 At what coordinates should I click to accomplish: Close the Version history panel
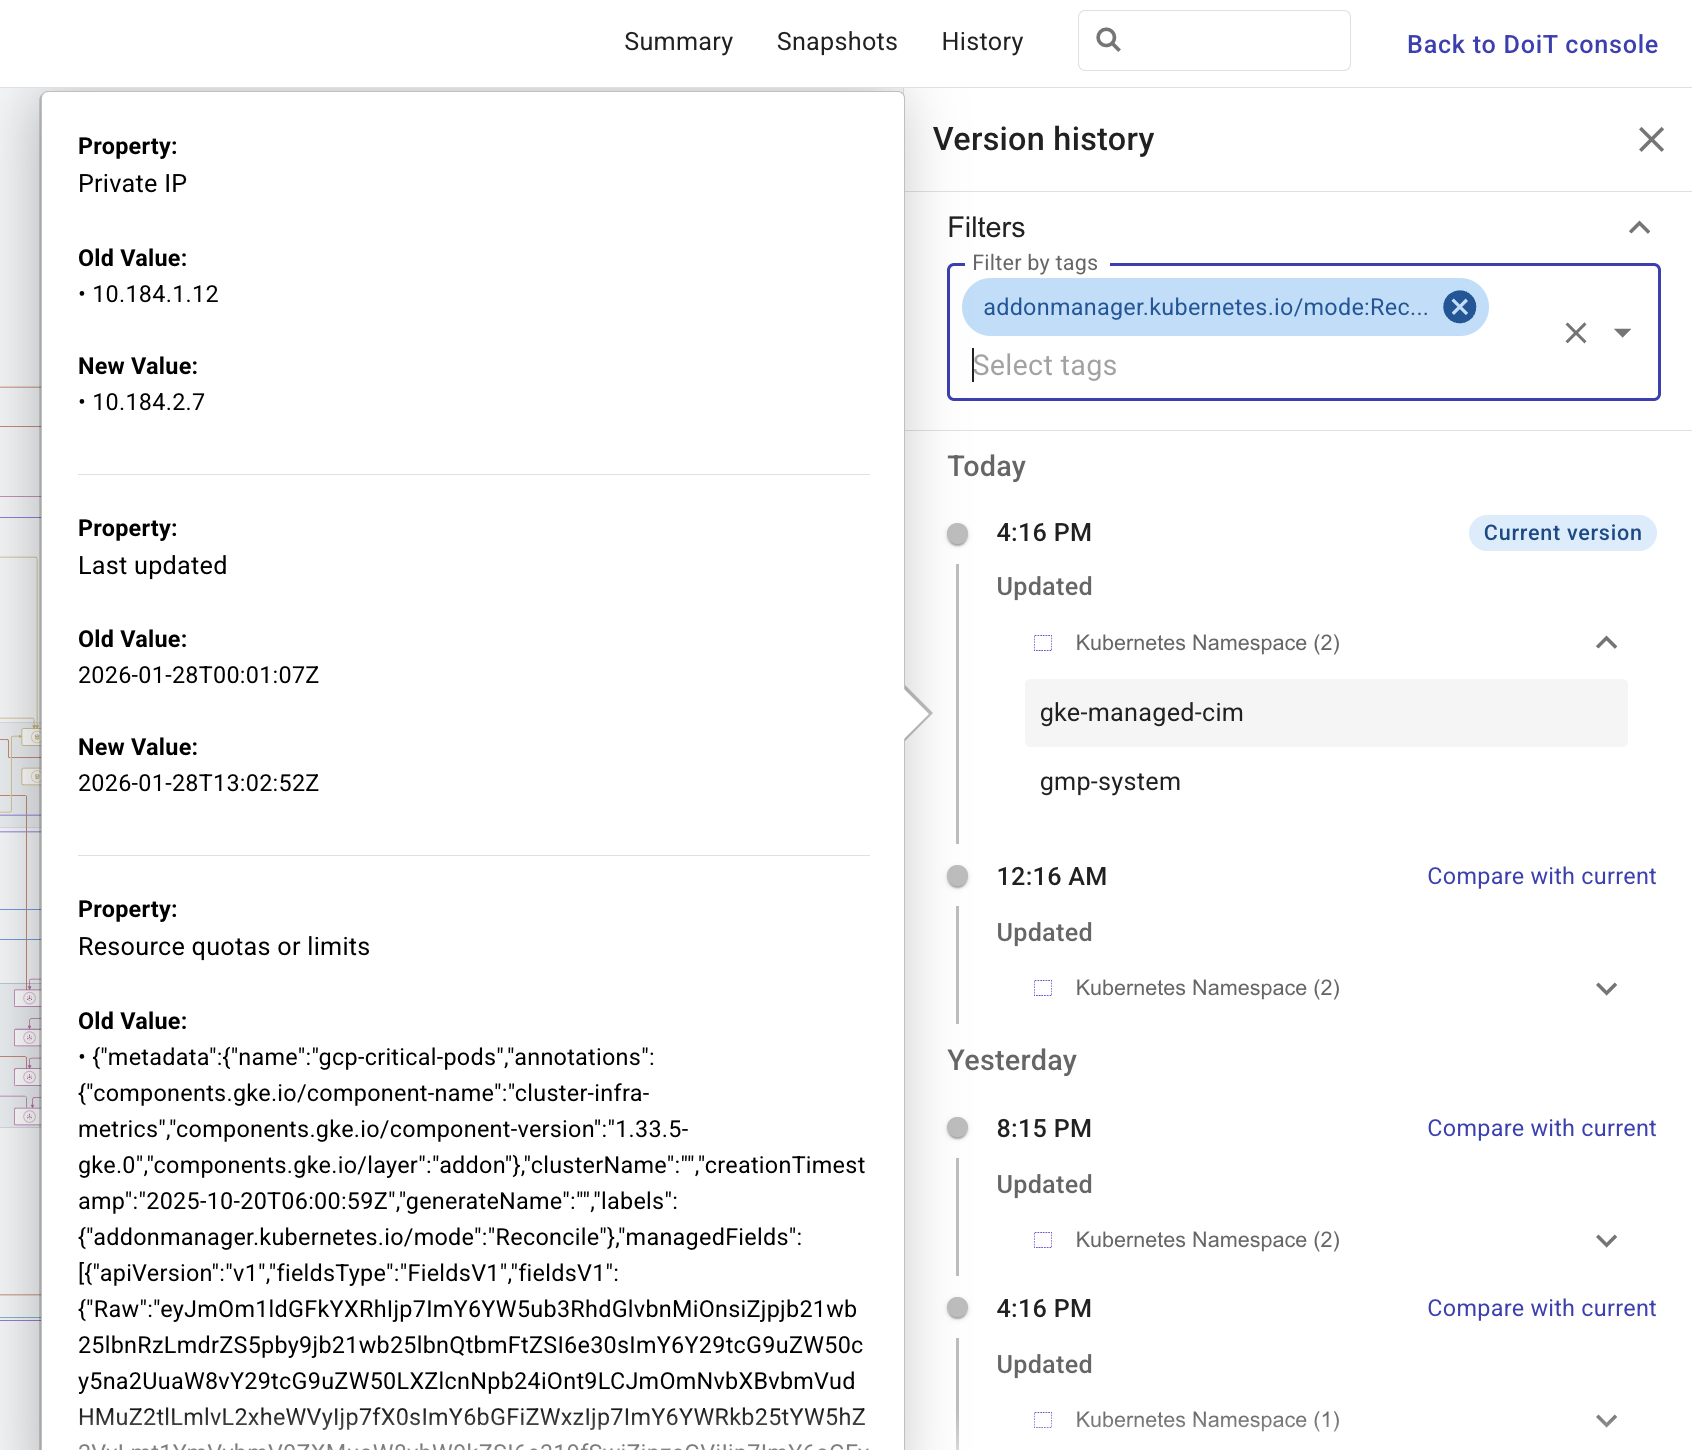pos(1649,140)
